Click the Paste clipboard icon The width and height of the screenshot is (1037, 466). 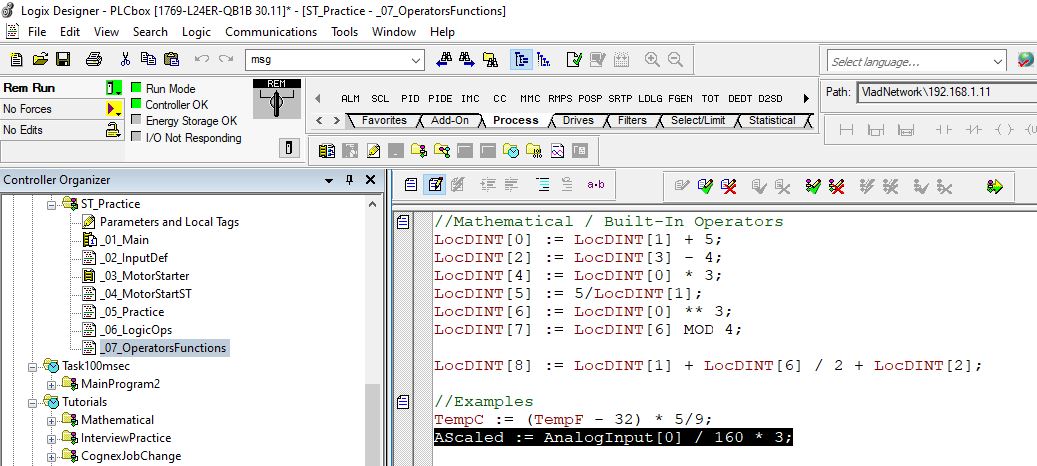[x=170, y=60]
